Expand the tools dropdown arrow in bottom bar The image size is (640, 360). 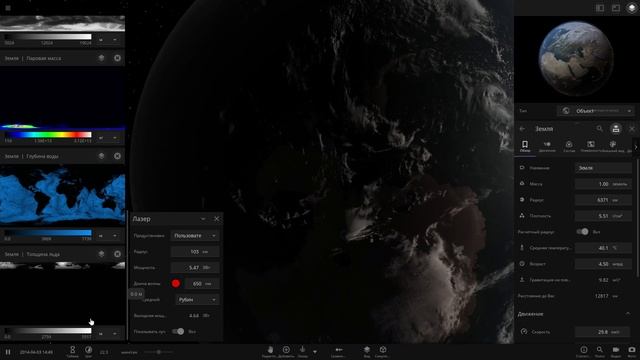pos(315,351)
